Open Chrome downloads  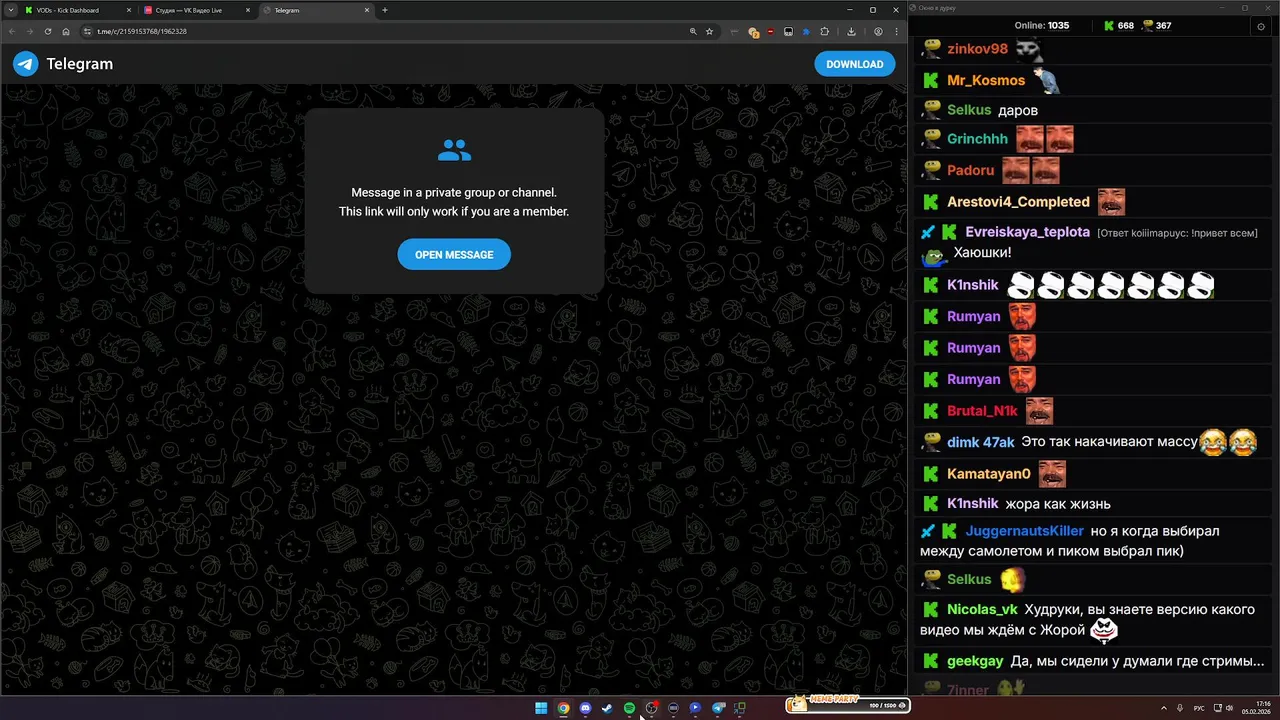click(x=851, y=31)
